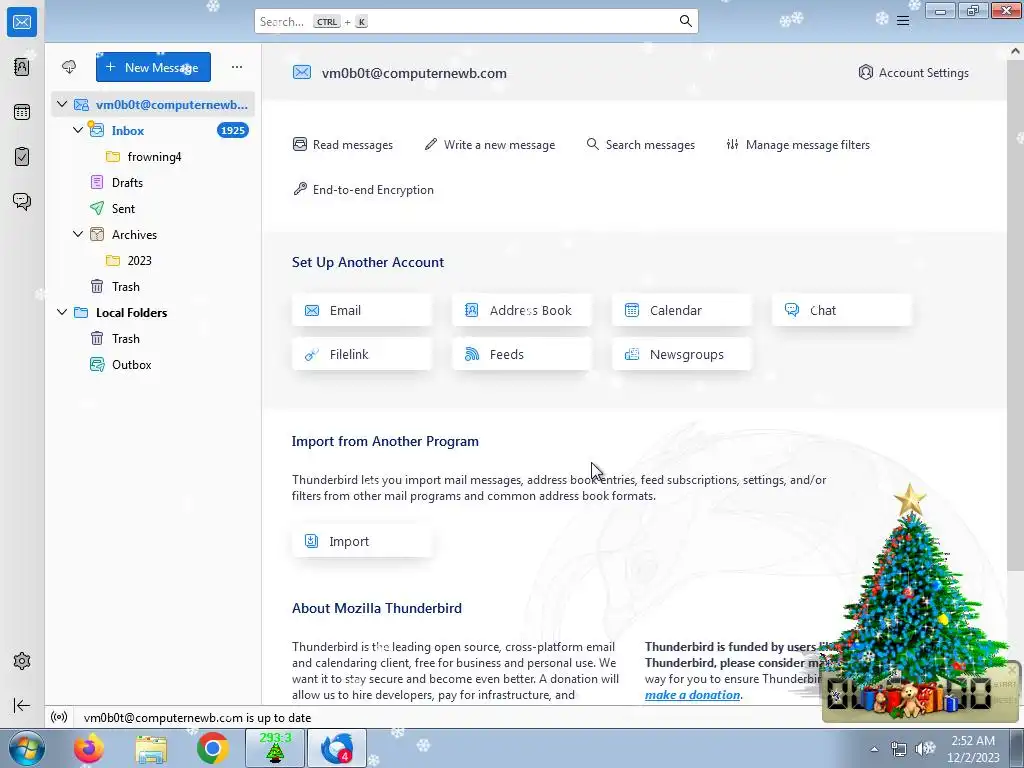1024x768 pixels.
Task: Set up a Chat account
Action: (x=842, y=310)
